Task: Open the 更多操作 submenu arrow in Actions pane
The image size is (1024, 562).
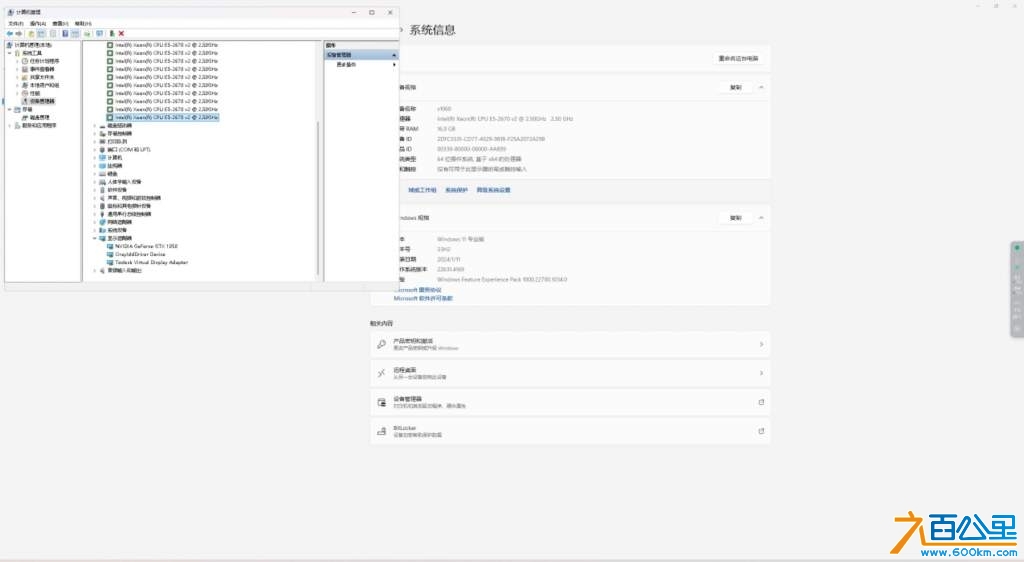Action: point(394,65)
